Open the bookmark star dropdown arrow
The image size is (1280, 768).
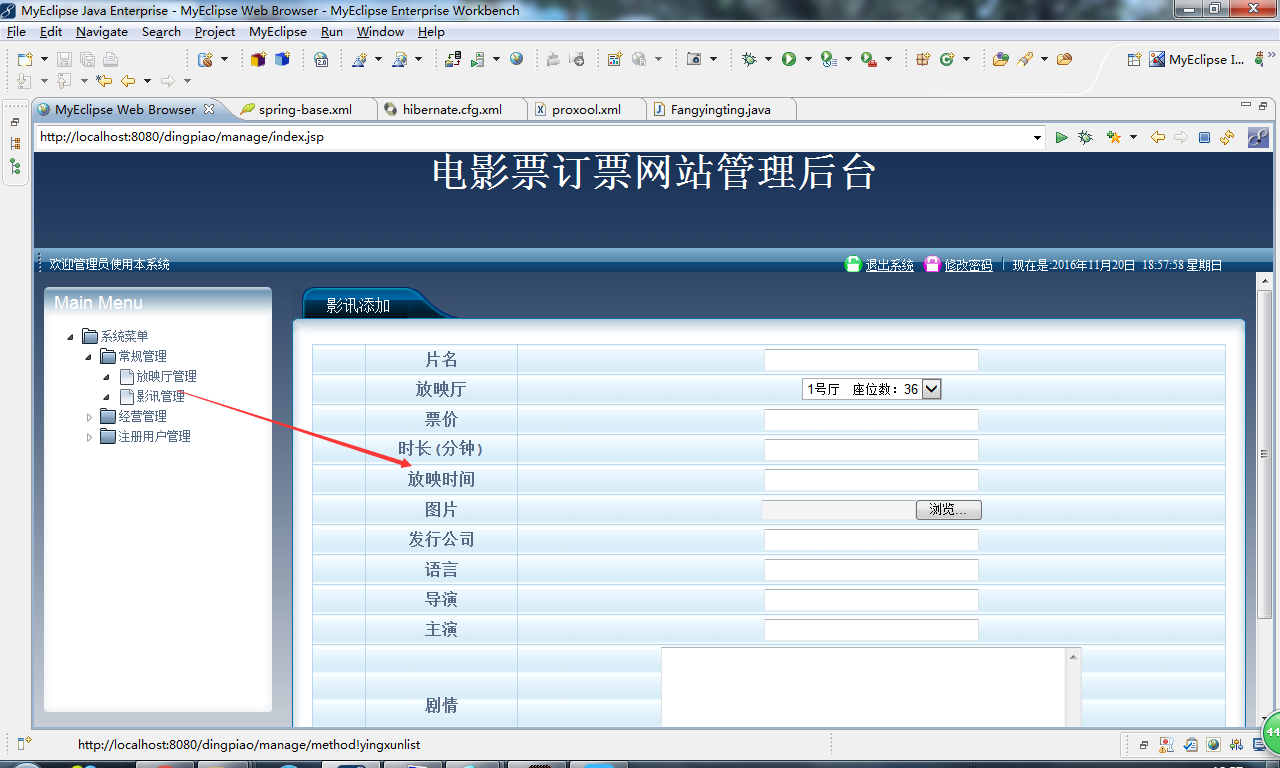[1133, 138]
